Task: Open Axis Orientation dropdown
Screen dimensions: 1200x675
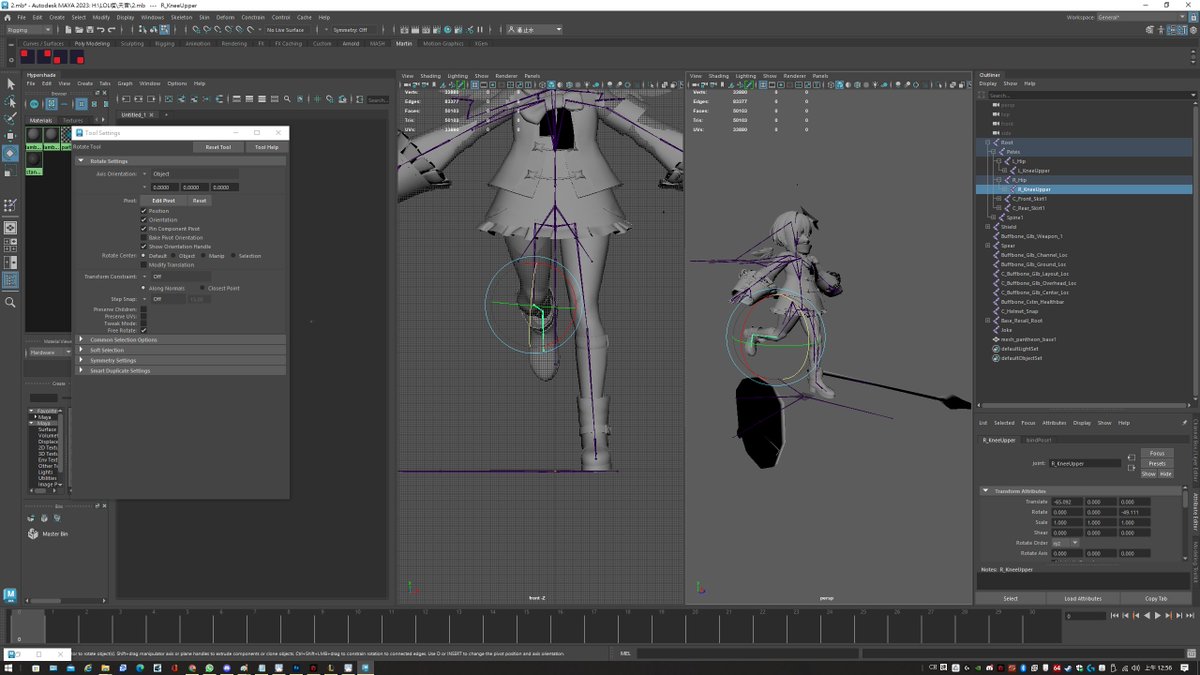Action: pyautogui.click(x=144, y=174)
